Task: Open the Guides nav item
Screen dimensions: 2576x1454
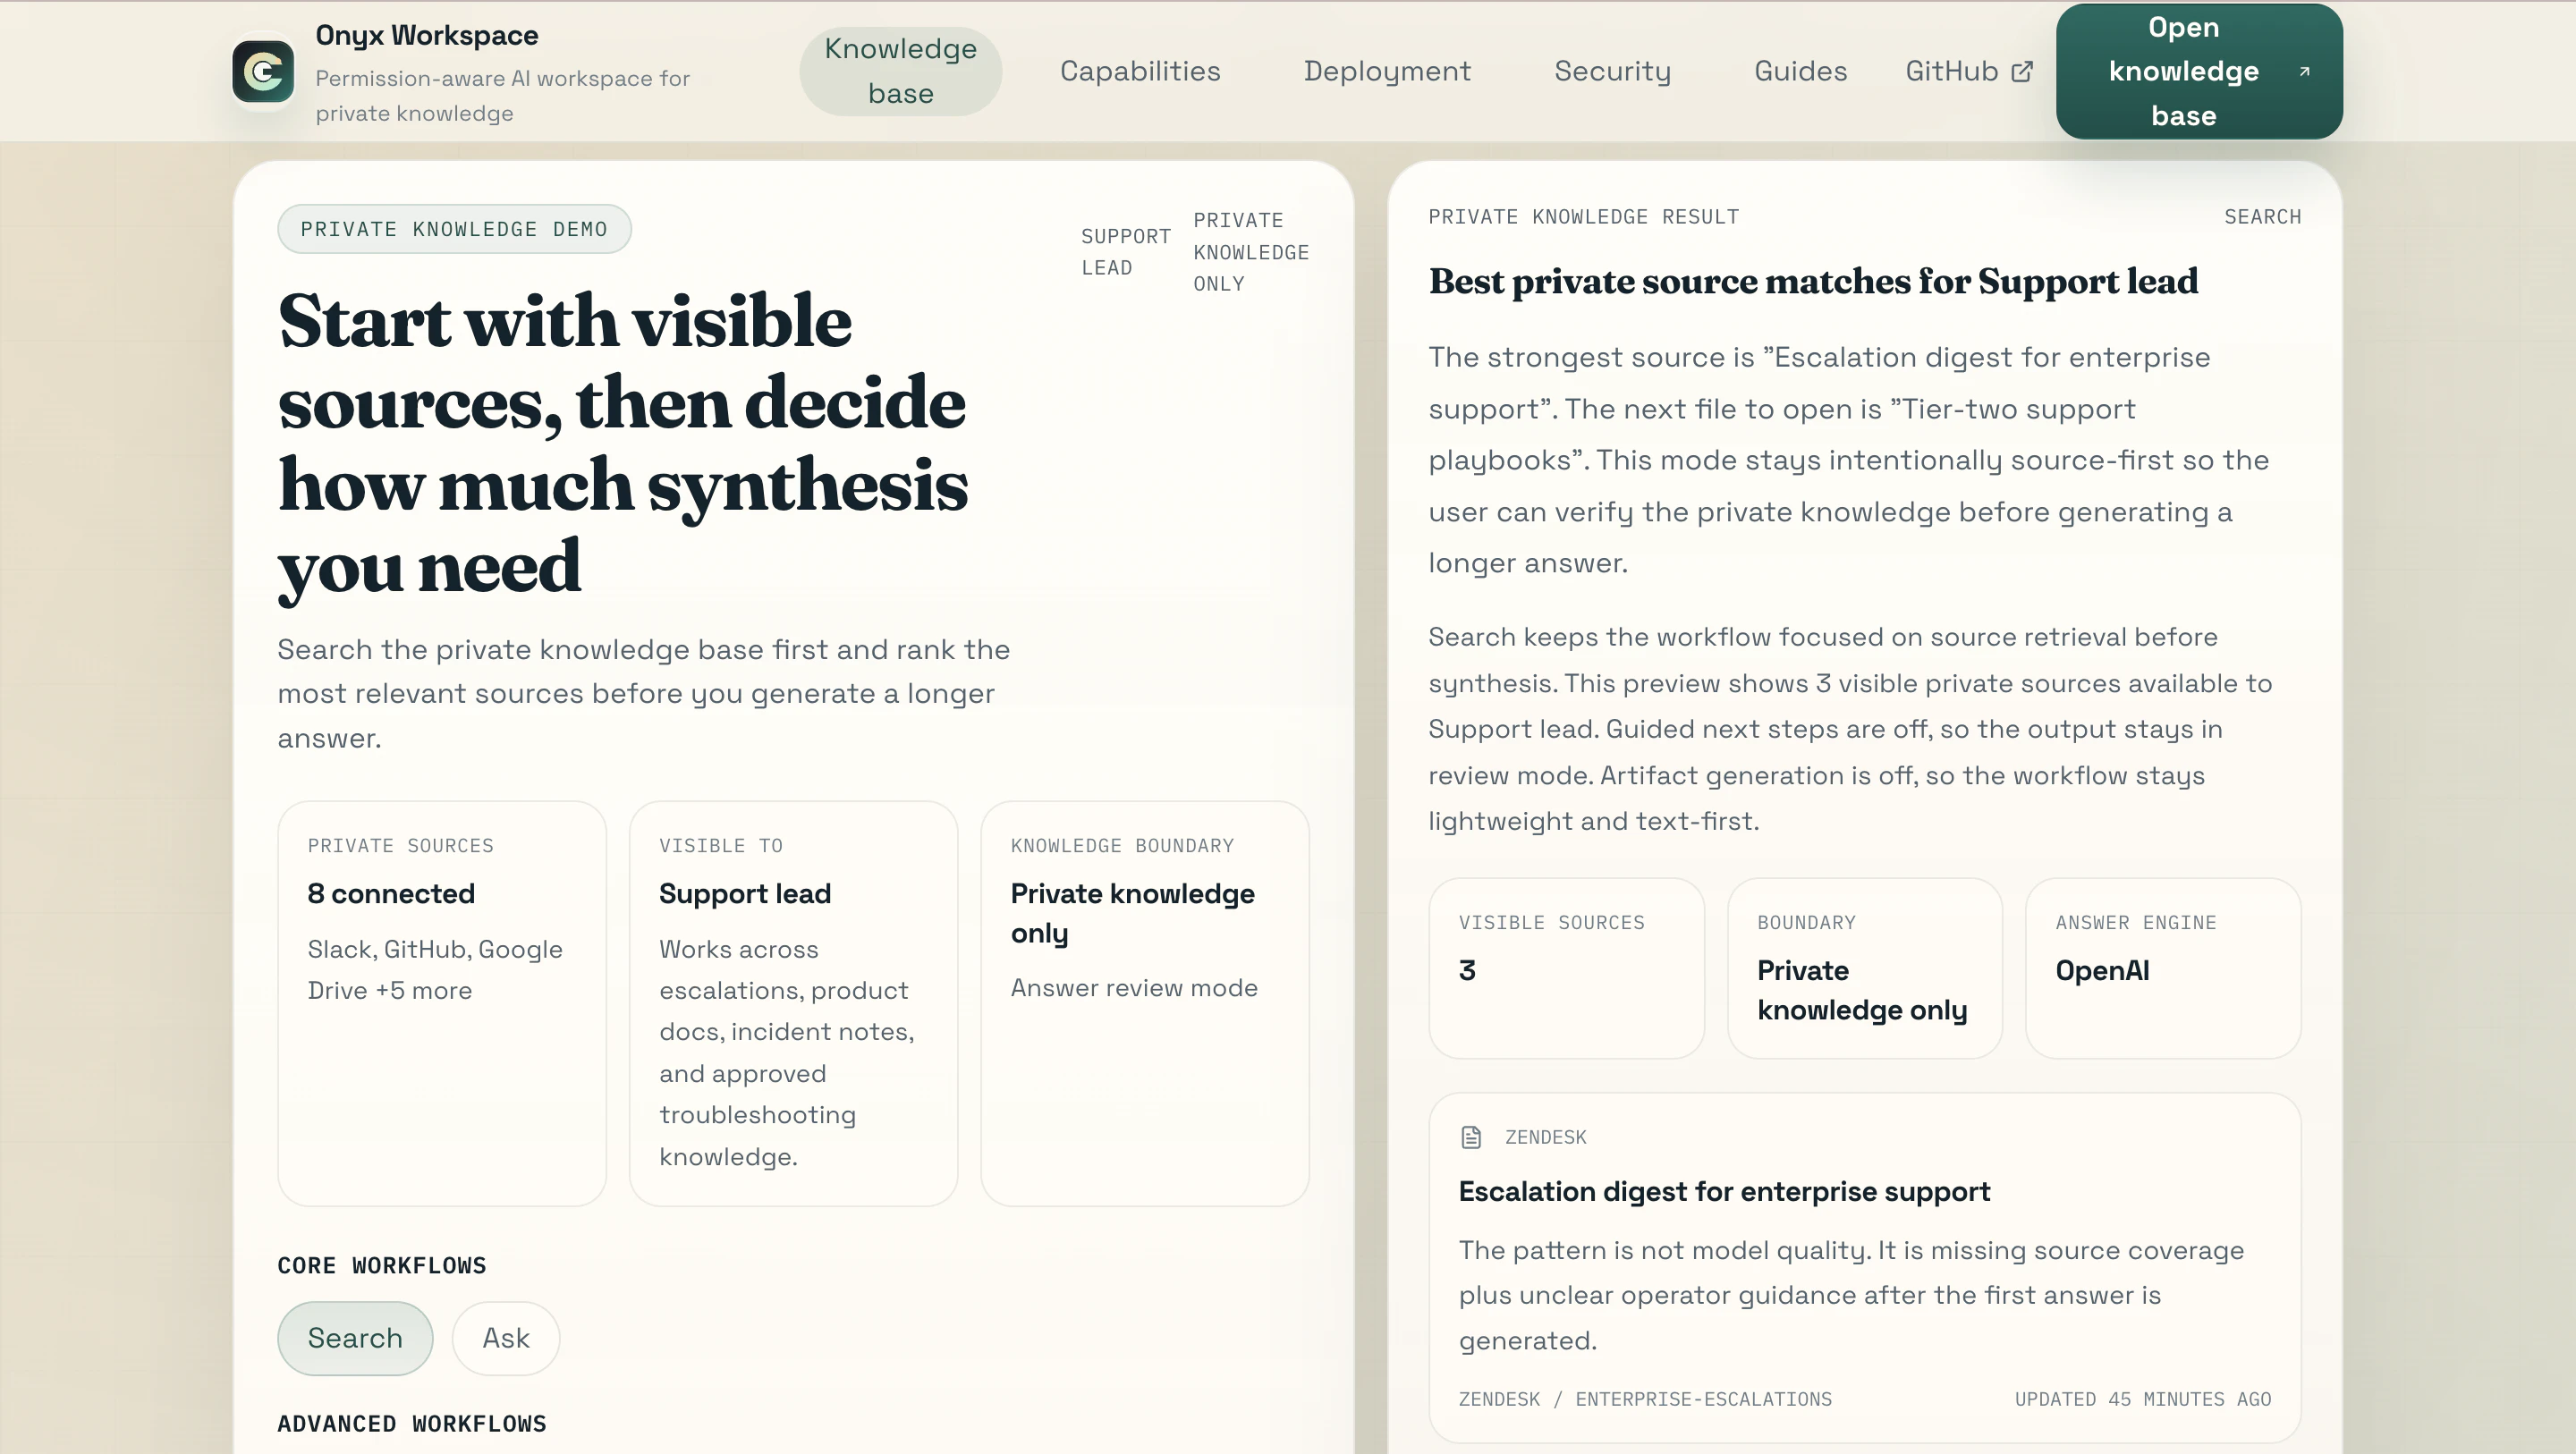Action: [1800, 71]
